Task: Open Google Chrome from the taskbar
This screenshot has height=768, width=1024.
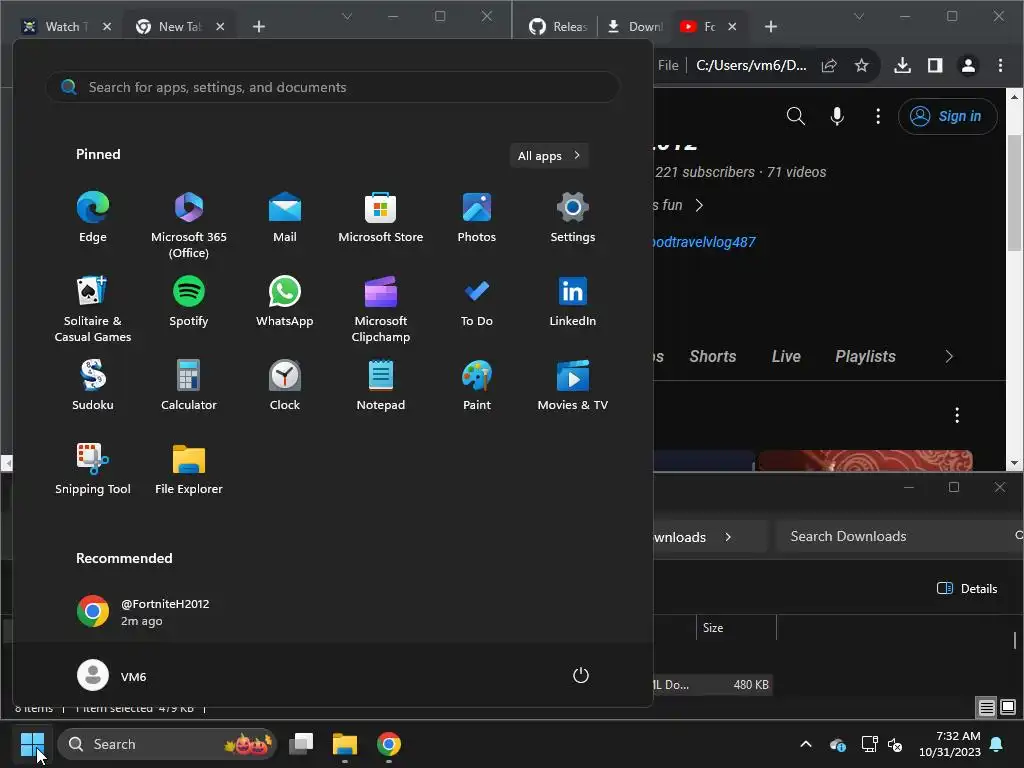Action: [x=389, y=744]
